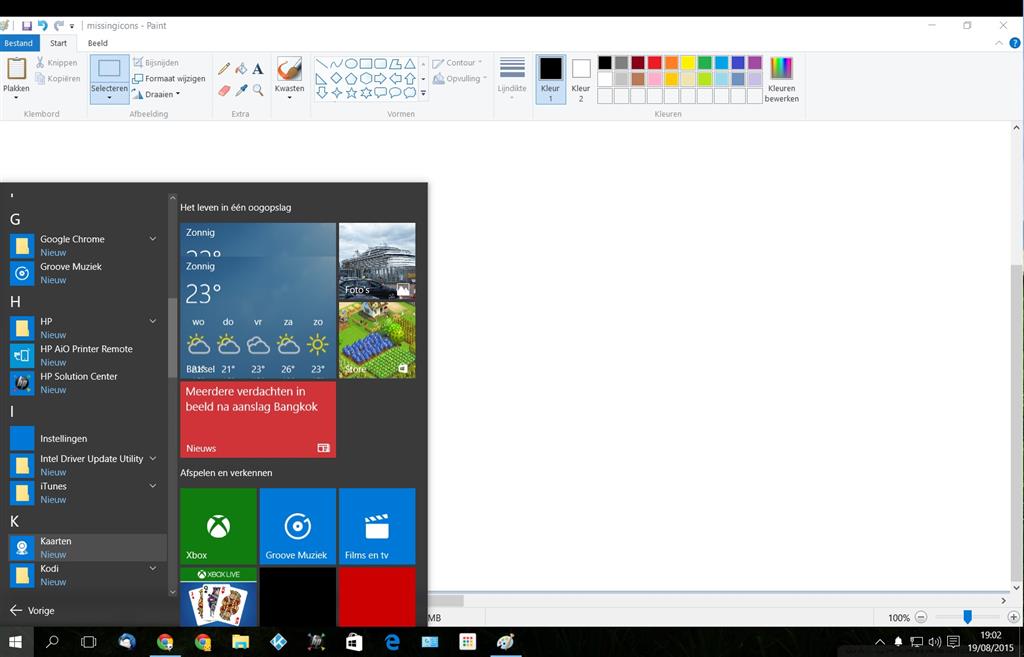Open Microsoft Edge from the taskbar
This screenshot has width=1024, height=657.
click(x=392, y=642)
